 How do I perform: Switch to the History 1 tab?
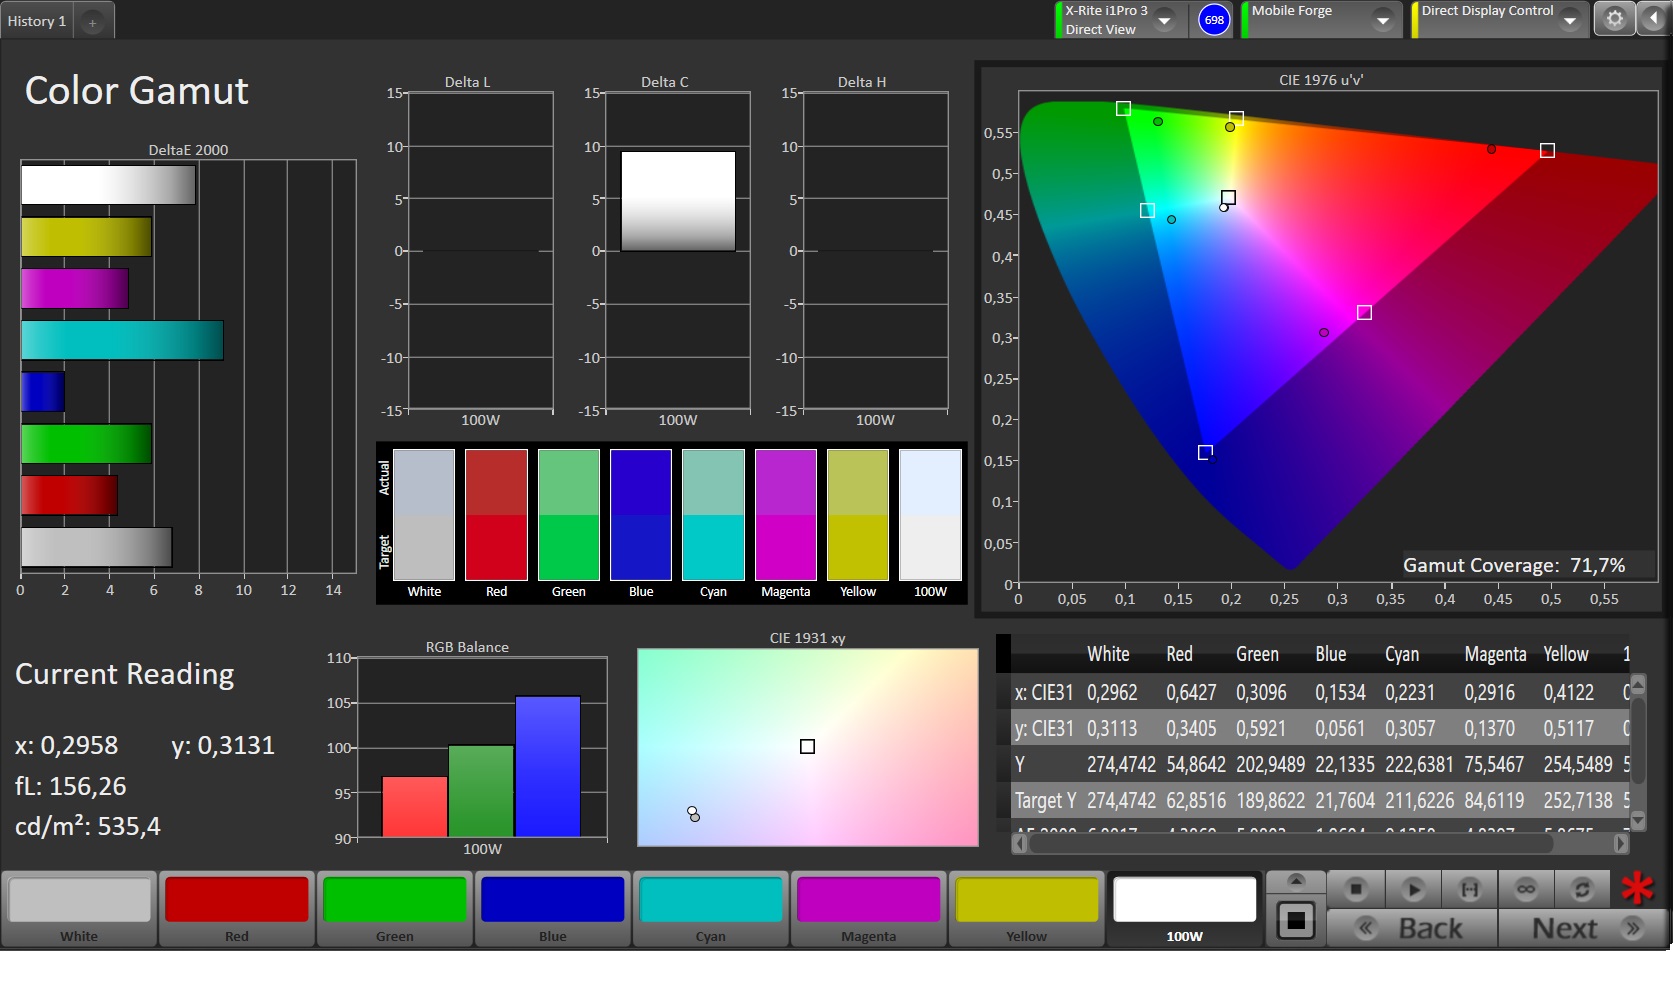point(37,21)
